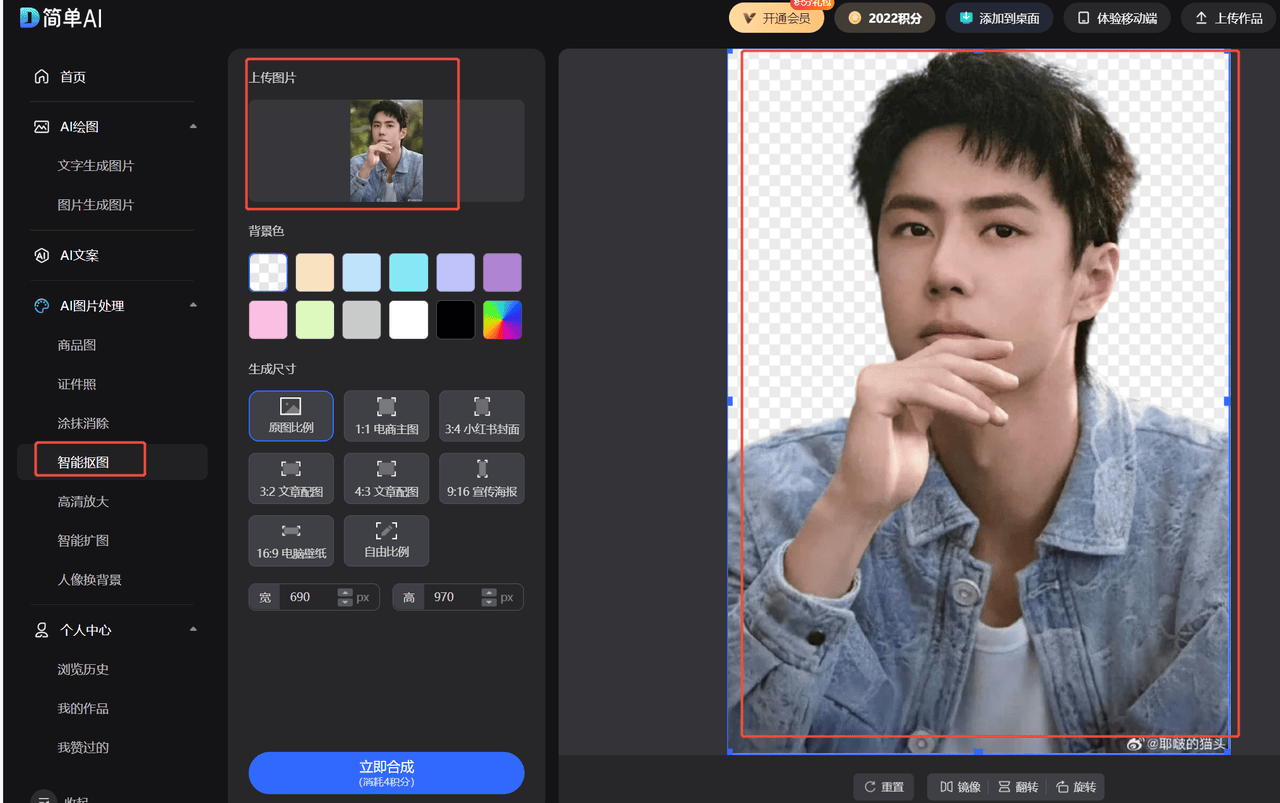
Task: Click the uploaded portrait thumbnail
Action: tap(386, 150)
